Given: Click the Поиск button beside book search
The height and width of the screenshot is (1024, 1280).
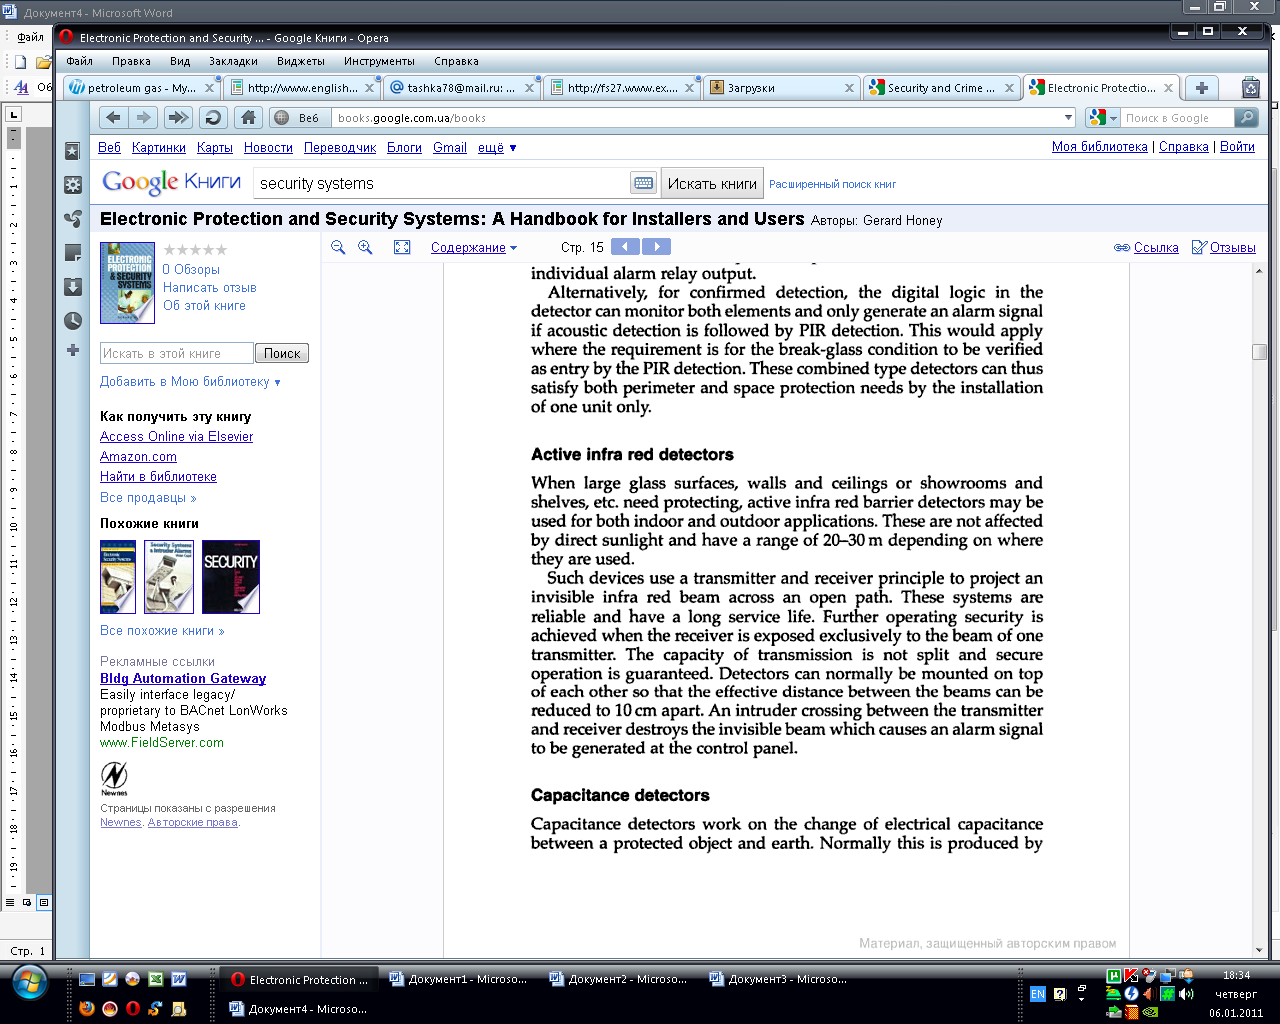Looking at the screenshot, I should (x=282, y=353).
